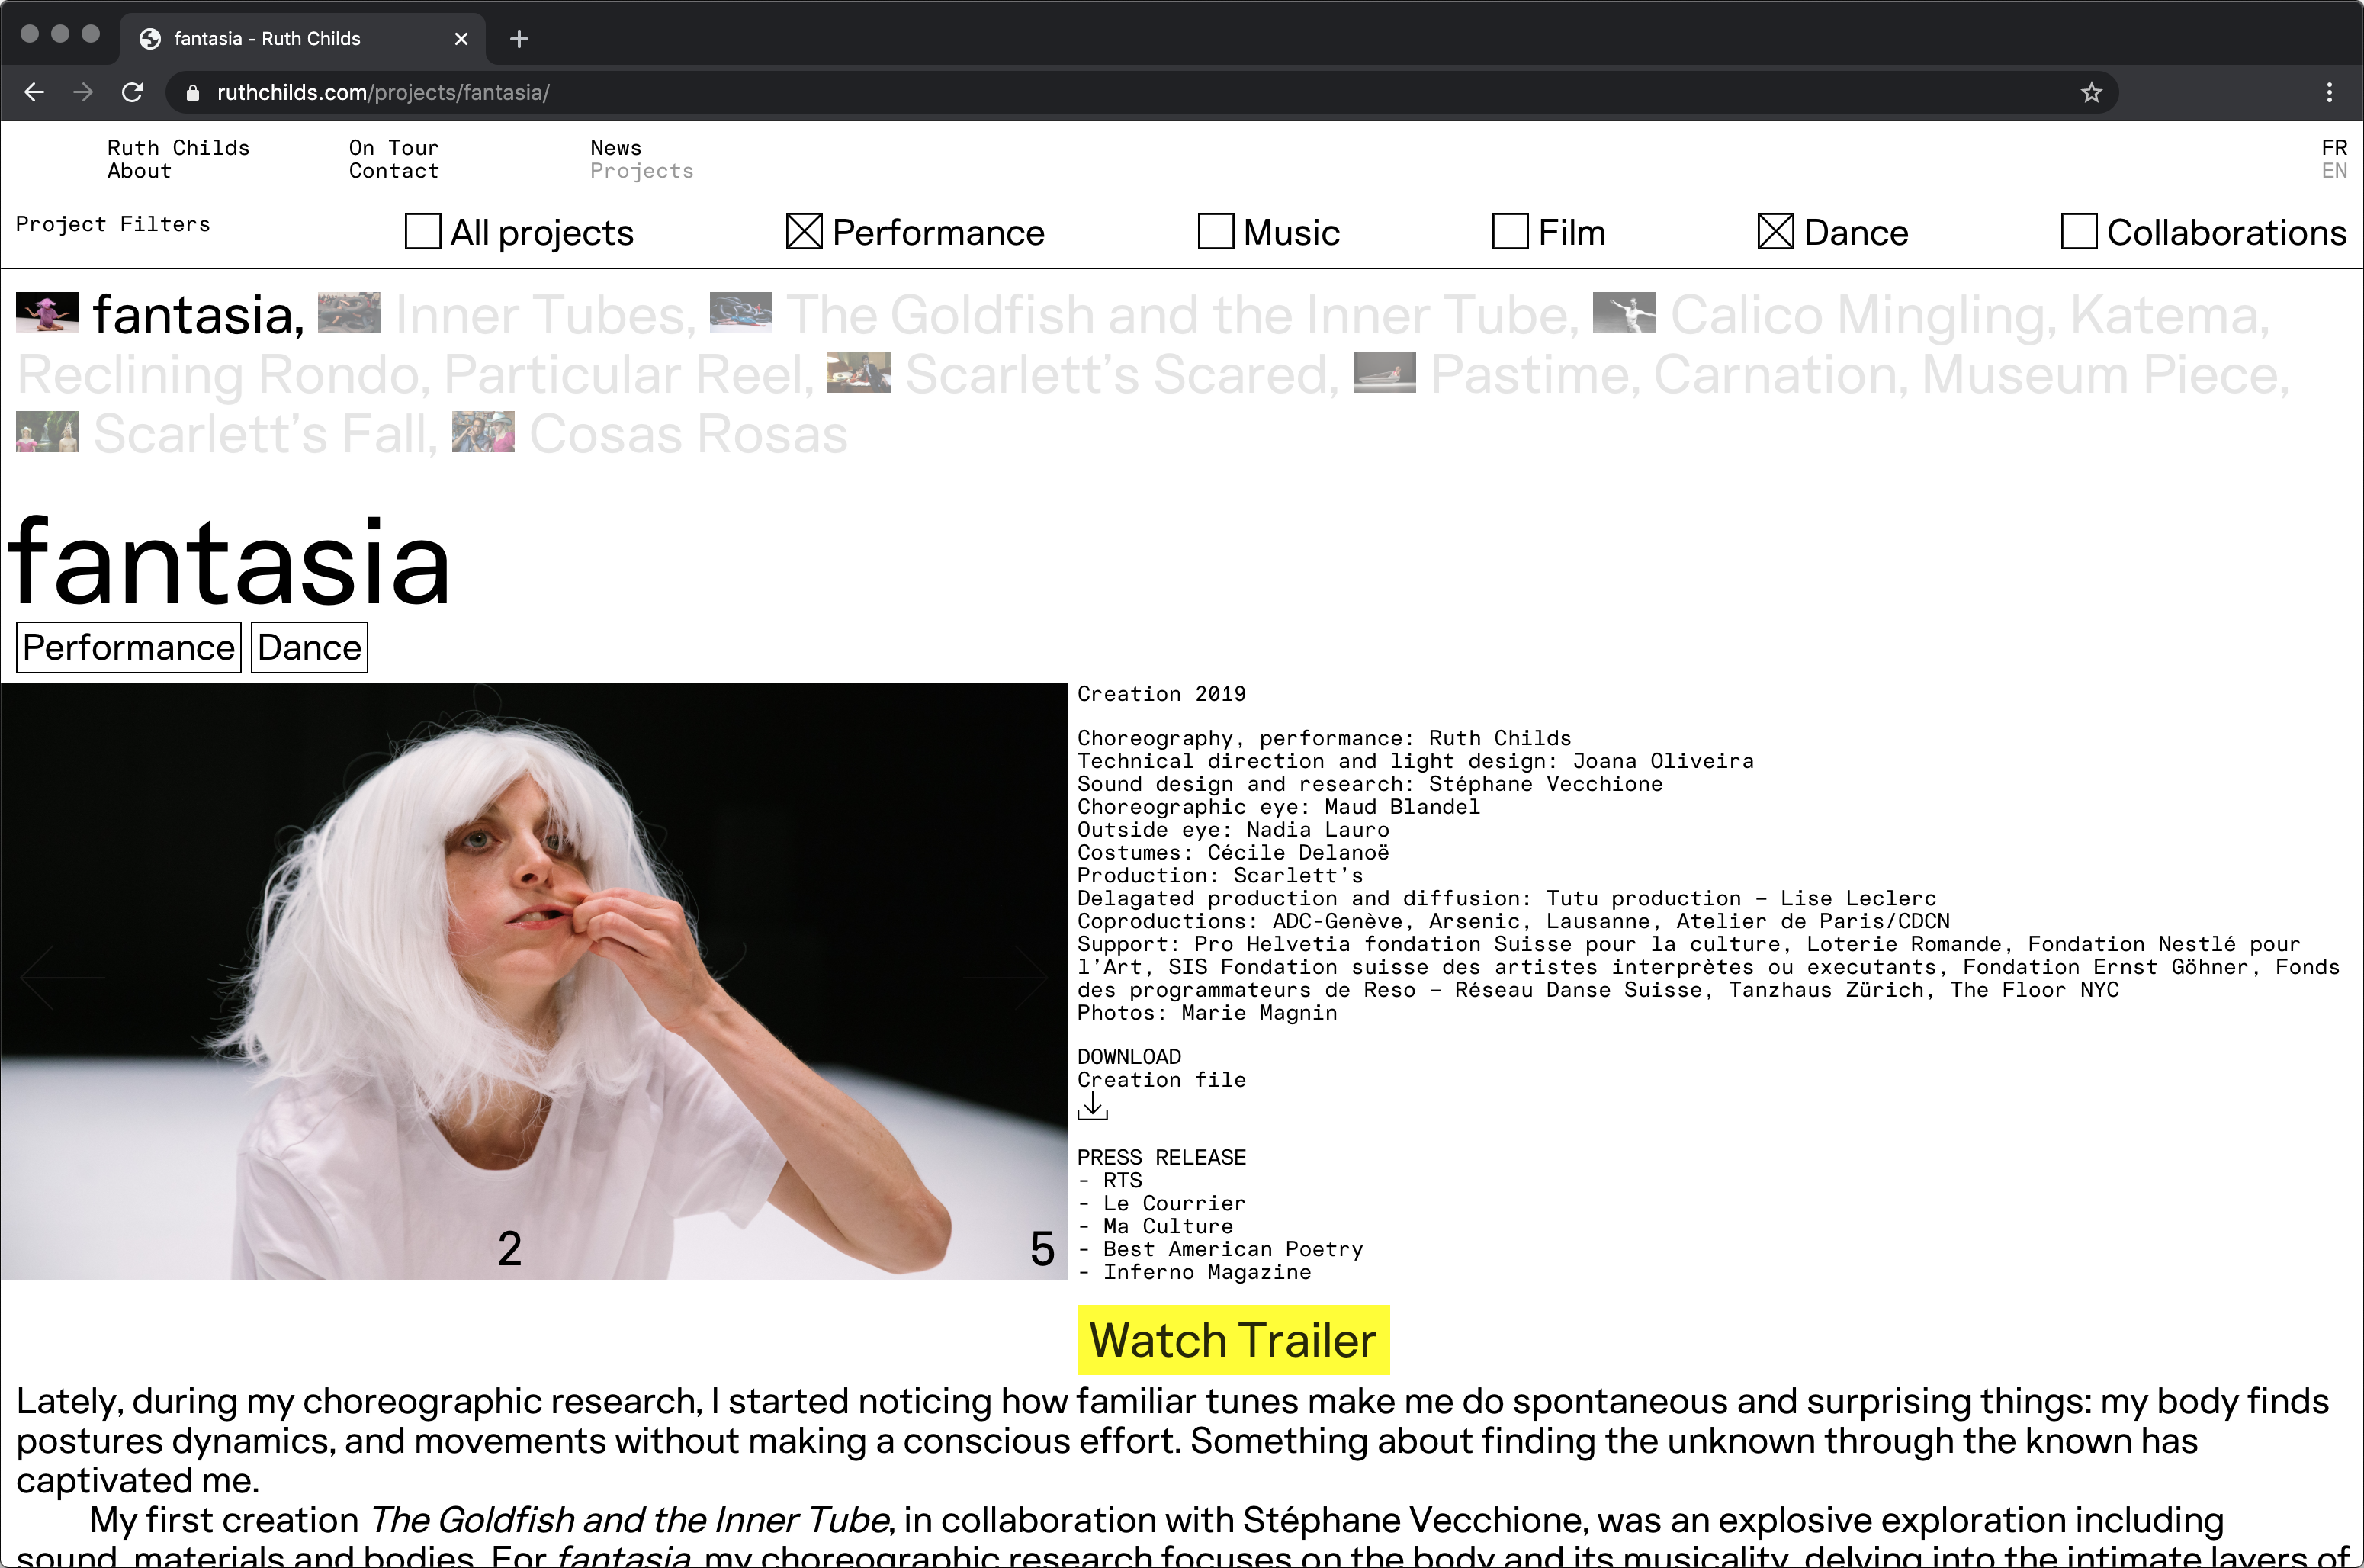Click the browser back arrow
Image resolution: width=2364 pixels, height=1568 pixels.
(34, 93)
